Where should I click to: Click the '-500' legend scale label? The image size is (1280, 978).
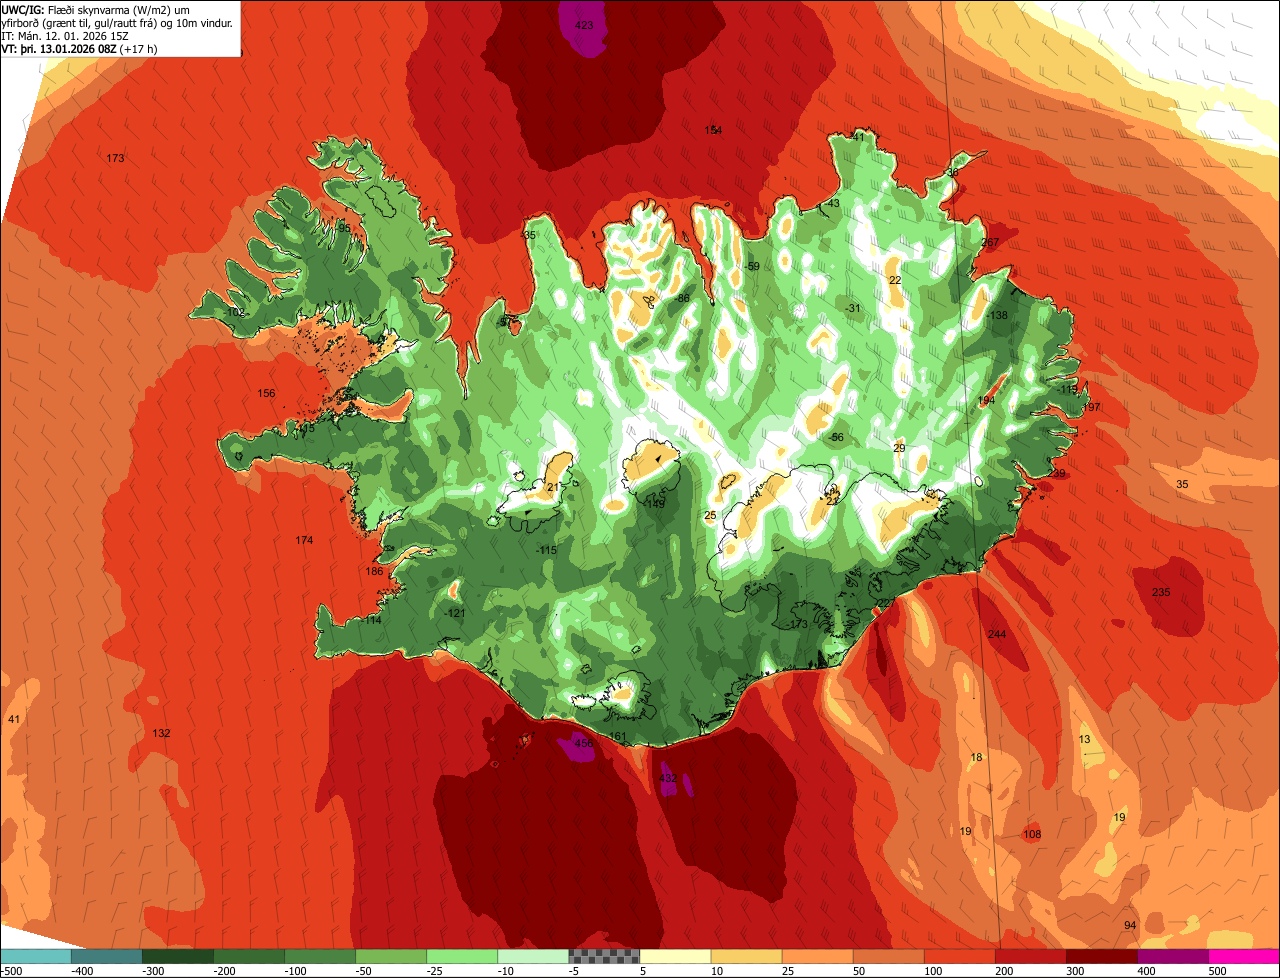(x=12, y=971)
